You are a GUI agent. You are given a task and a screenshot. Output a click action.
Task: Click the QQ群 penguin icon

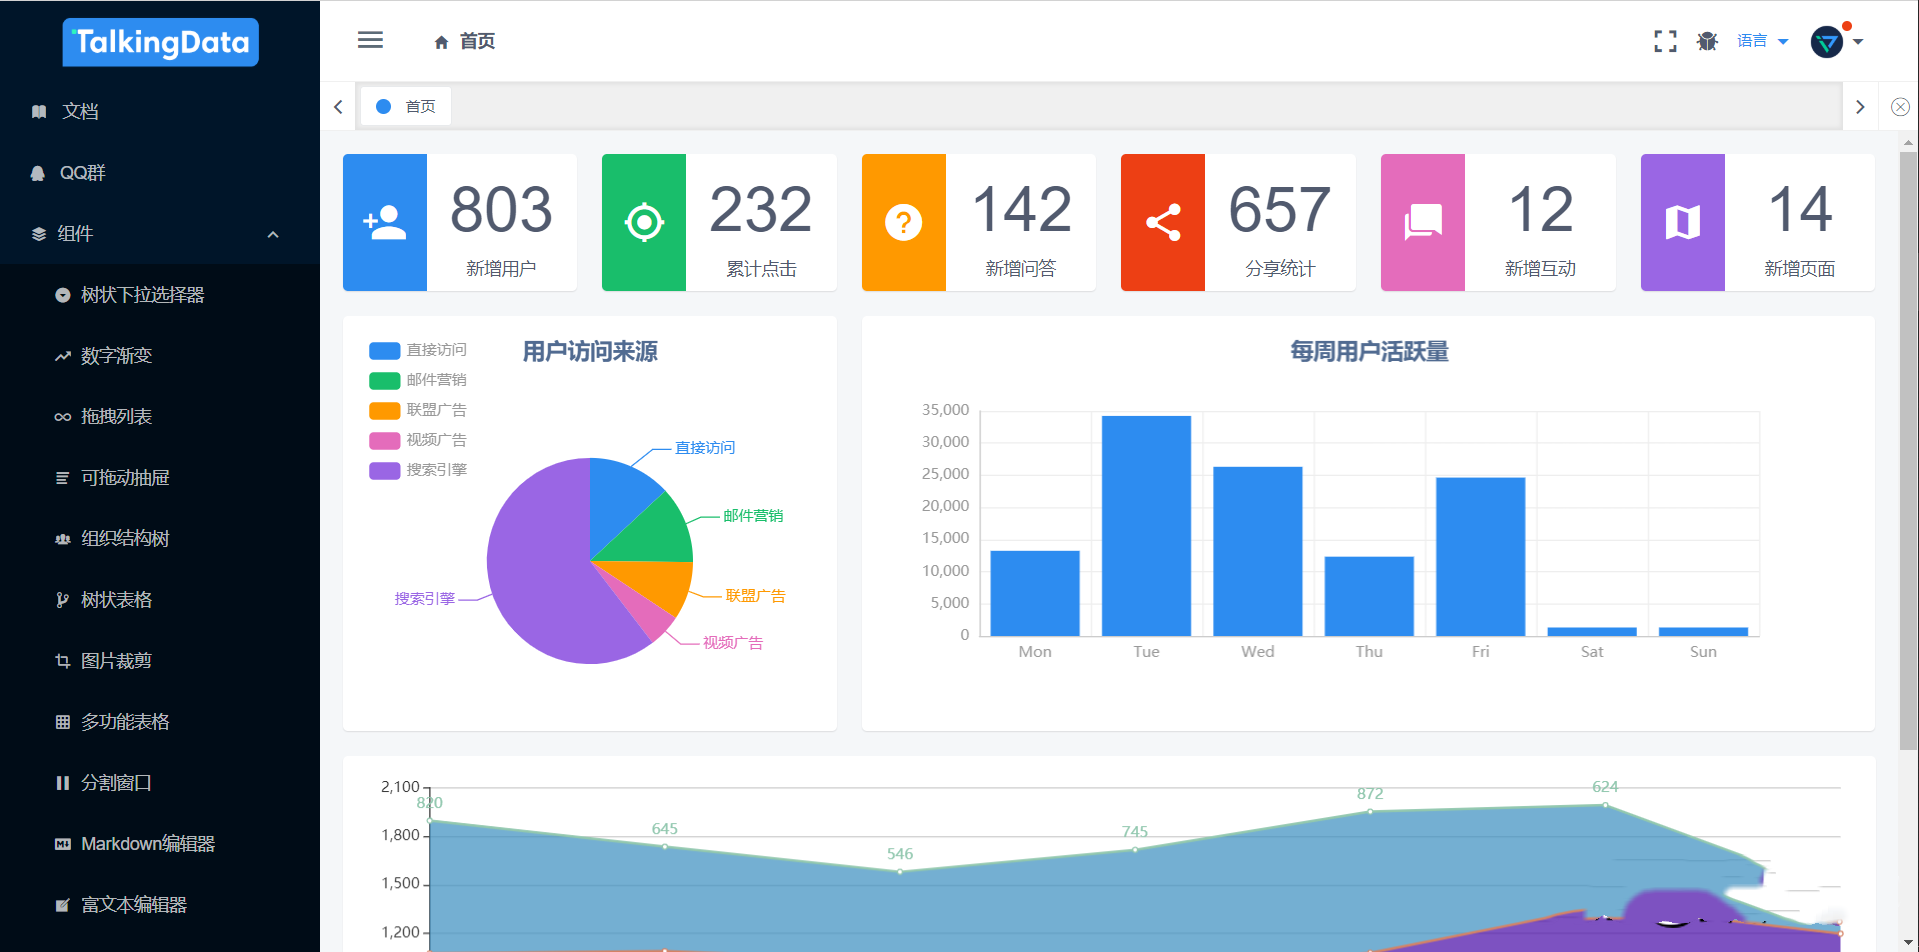pyautogui.click(x=38, y=173)
